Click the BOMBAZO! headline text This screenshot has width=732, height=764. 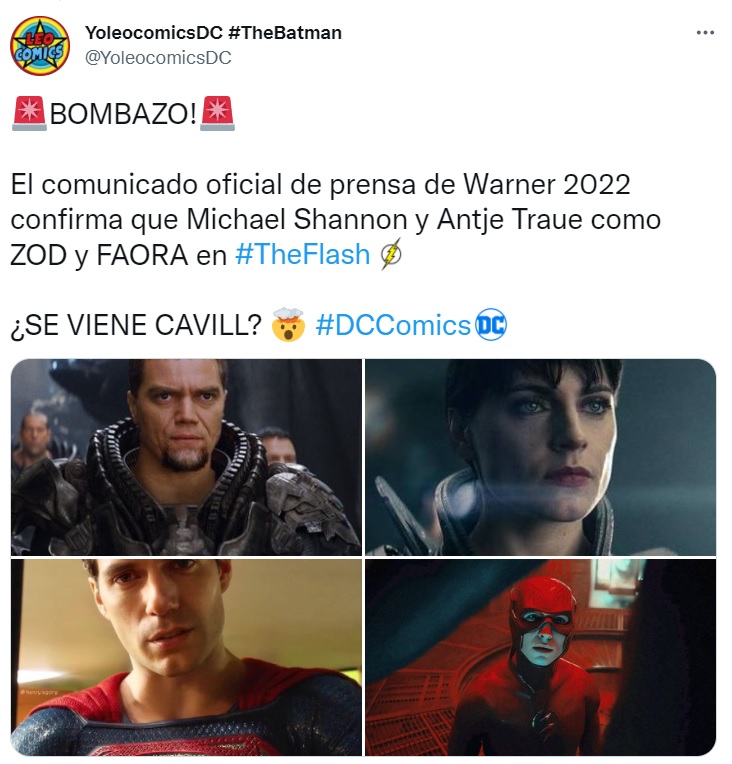coord(123,114)
